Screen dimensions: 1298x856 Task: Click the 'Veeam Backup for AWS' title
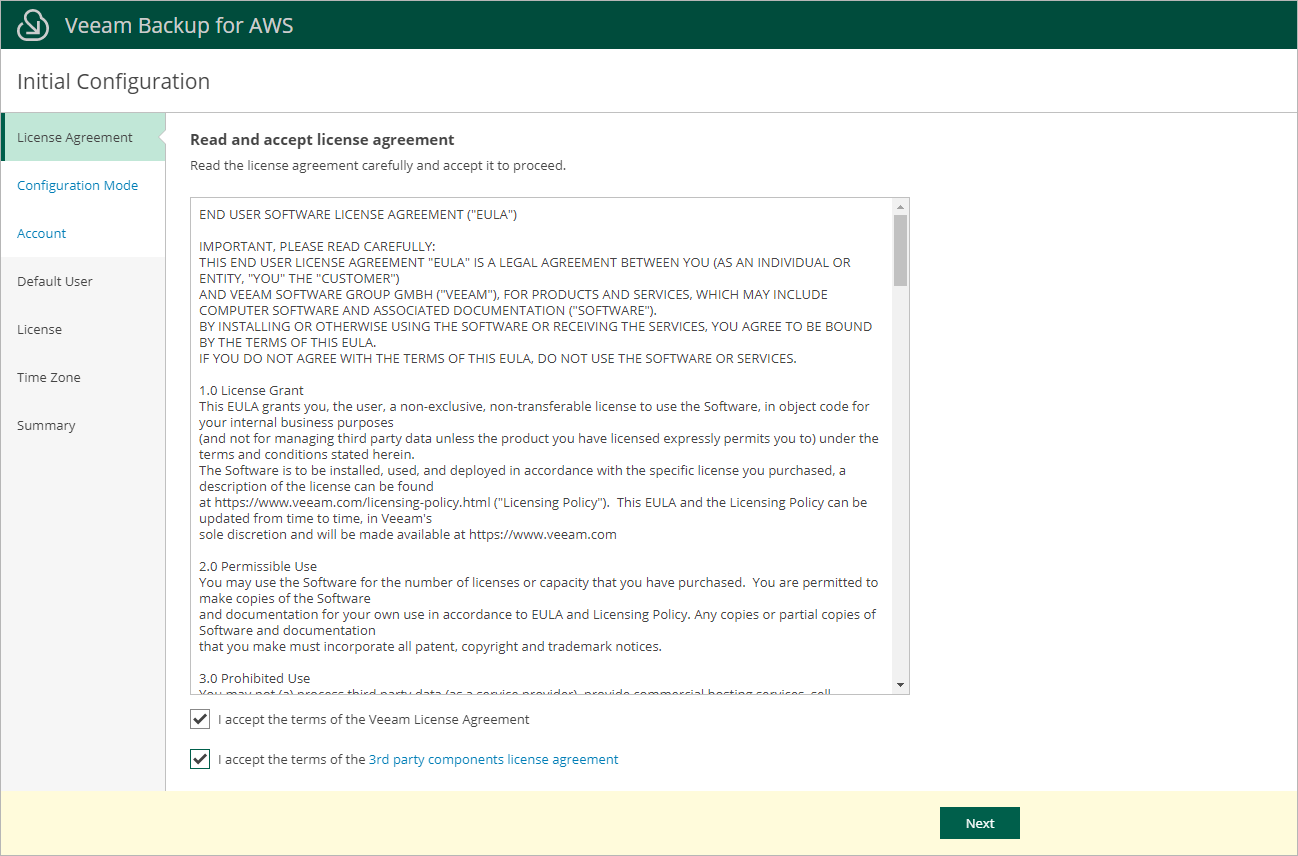point(179,25)
